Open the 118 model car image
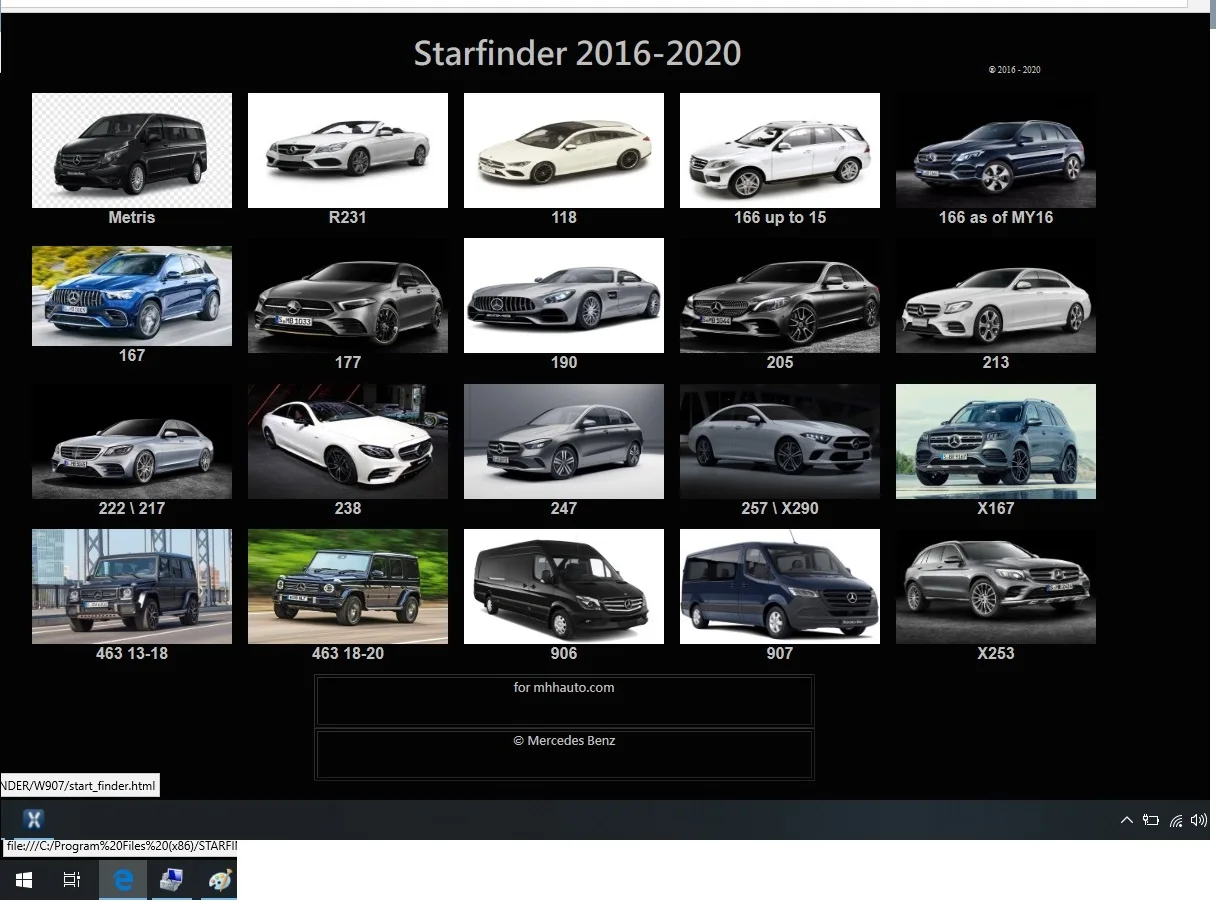The height and width of the screenshot is (904, 1216). pyautogui.click(x=564, y=151)
